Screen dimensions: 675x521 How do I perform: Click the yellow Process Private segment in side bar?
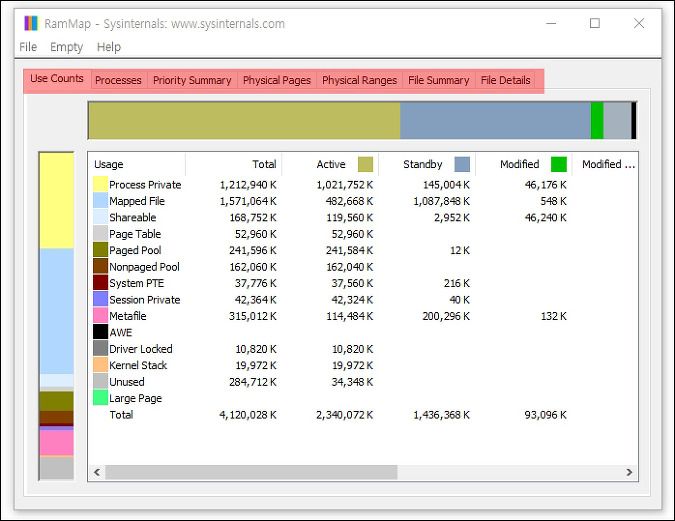point(56,201)
